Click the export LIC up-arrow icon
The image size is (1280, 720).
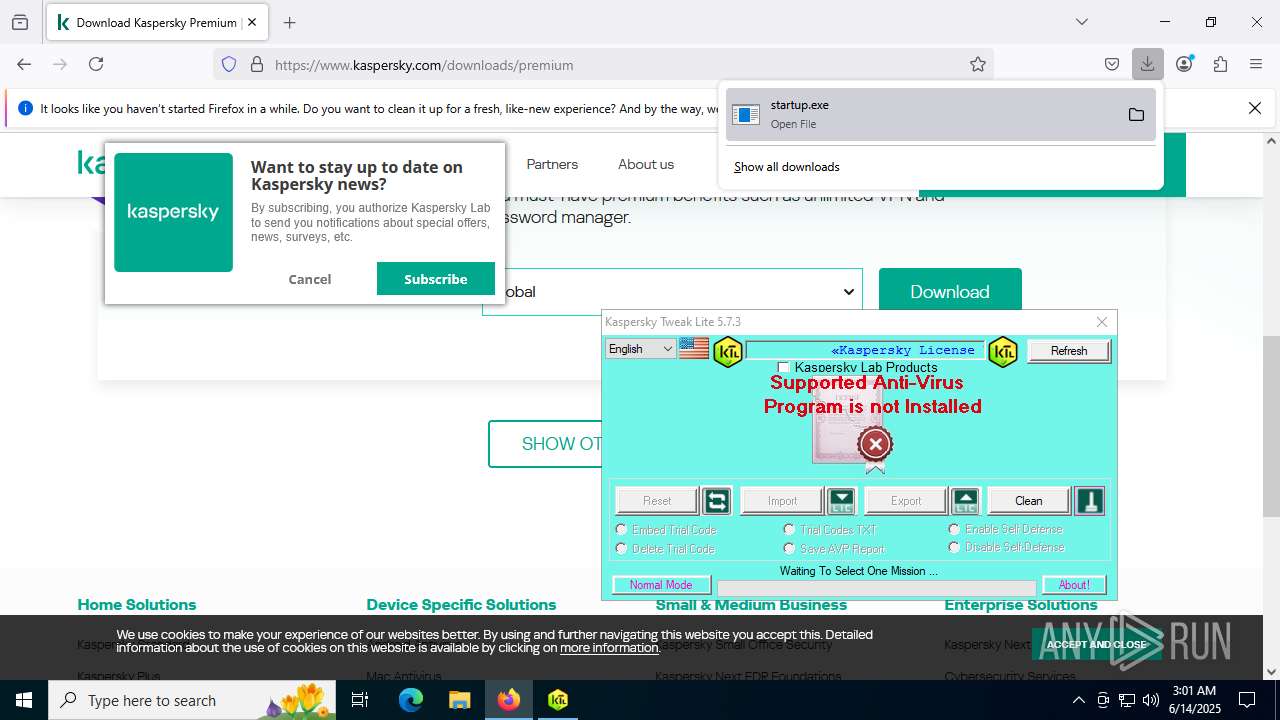[x=965, y=501]
